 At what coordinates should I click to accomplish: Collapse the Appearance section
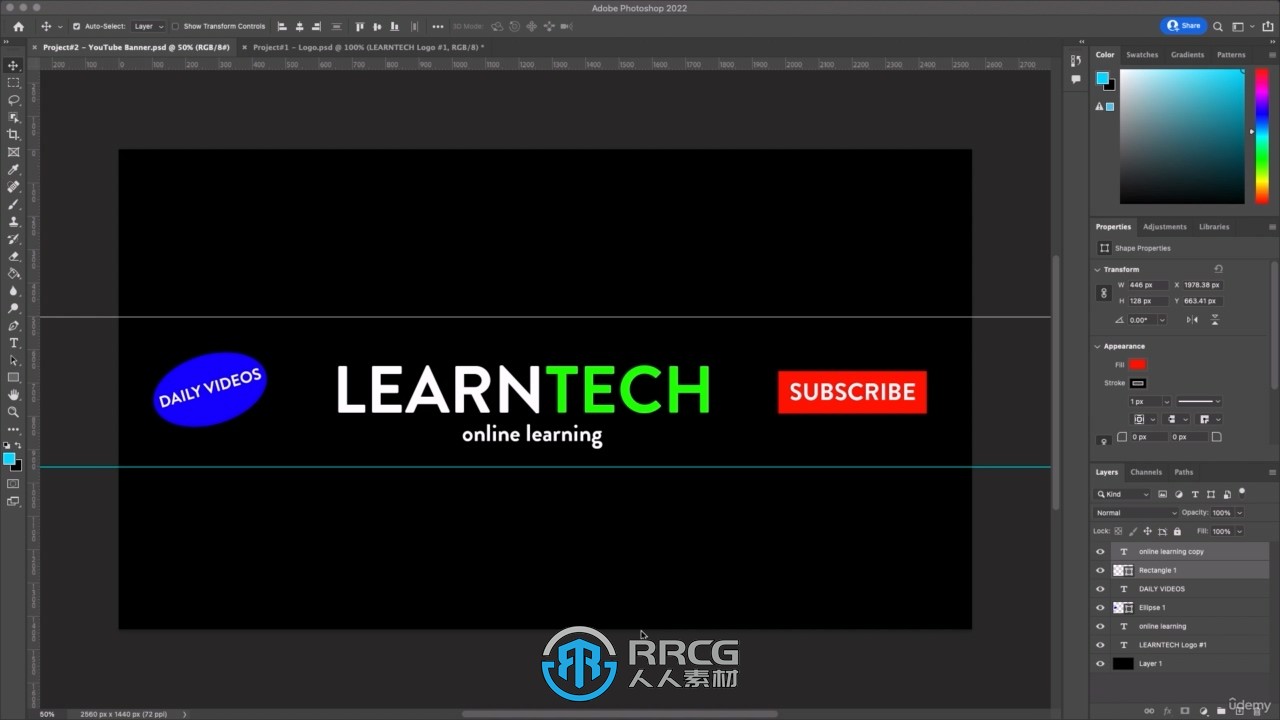click(1098, 346)
